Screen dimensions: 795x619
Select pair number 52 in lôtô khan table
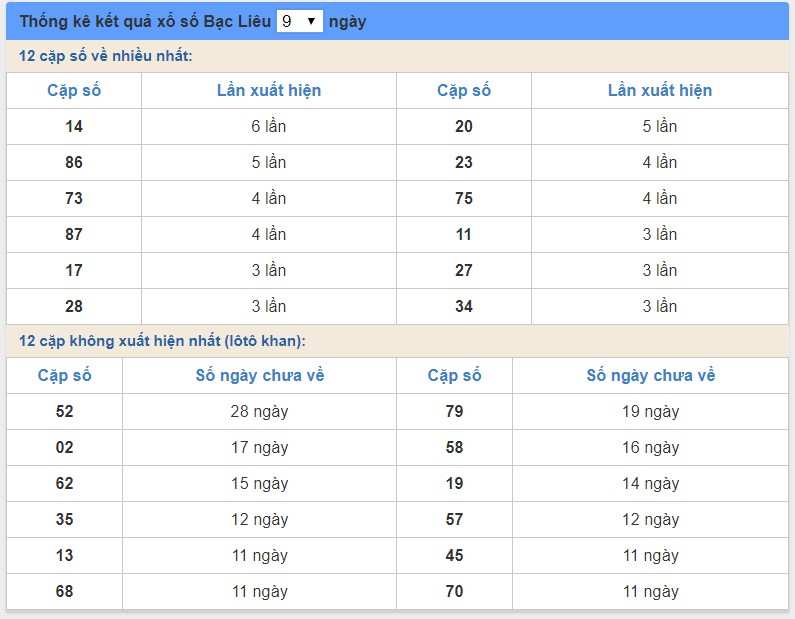[x=64, y=411]
